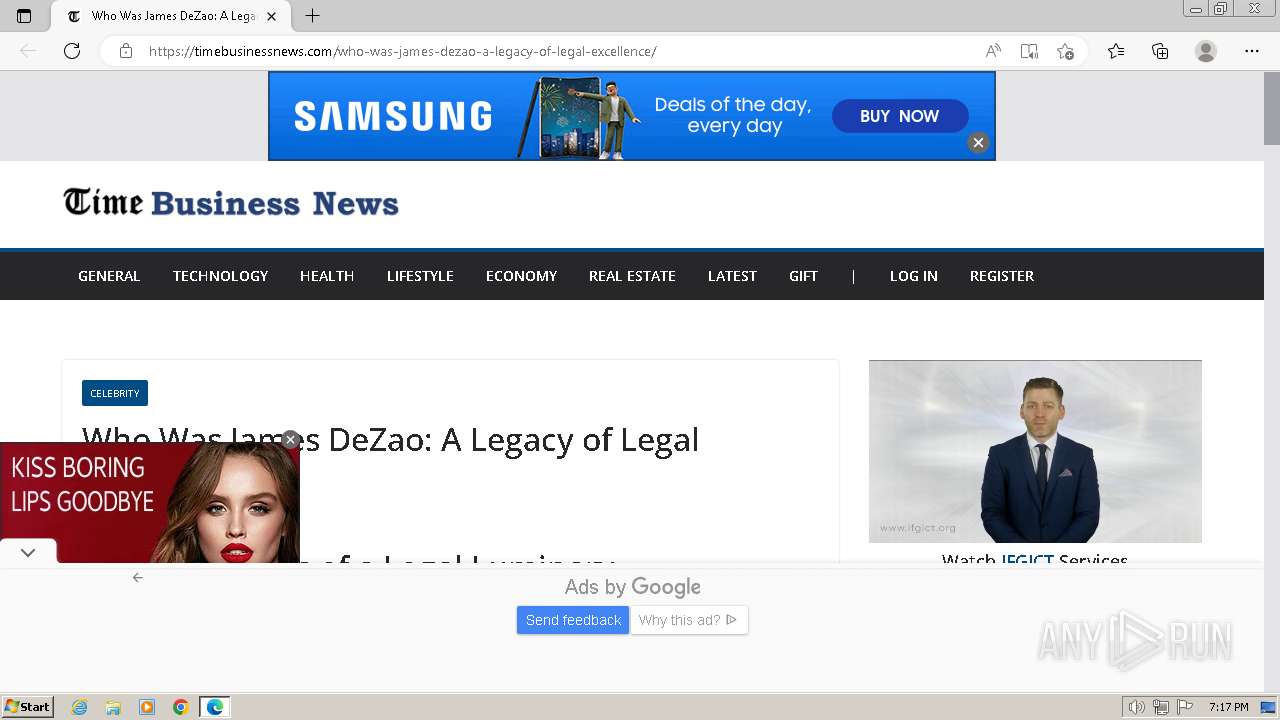Click the network tray icon
1280x720 pixels.
[x=1161, y=707]
